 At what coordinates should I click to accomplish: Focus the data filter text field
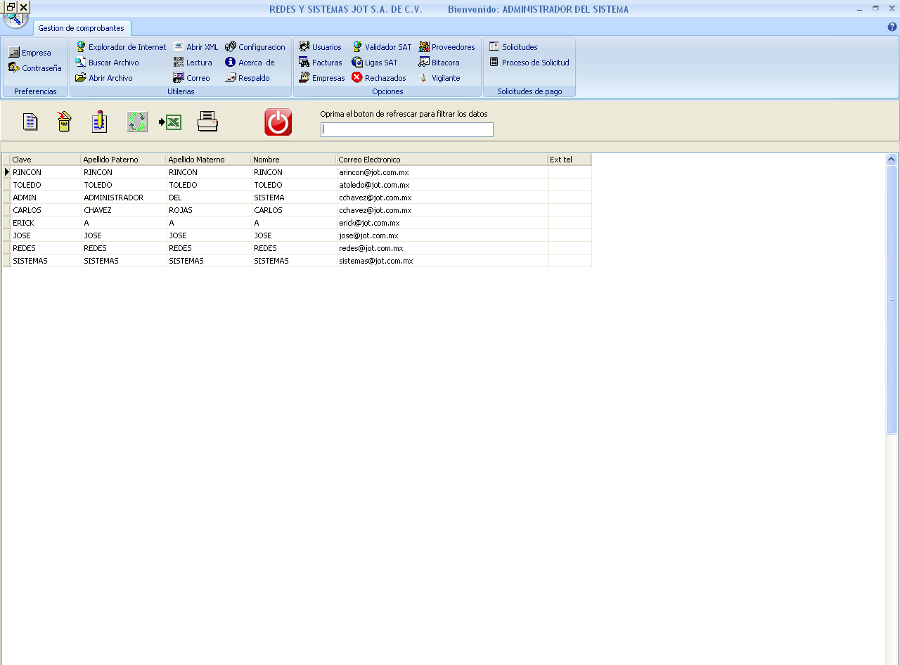click(407, 129)
